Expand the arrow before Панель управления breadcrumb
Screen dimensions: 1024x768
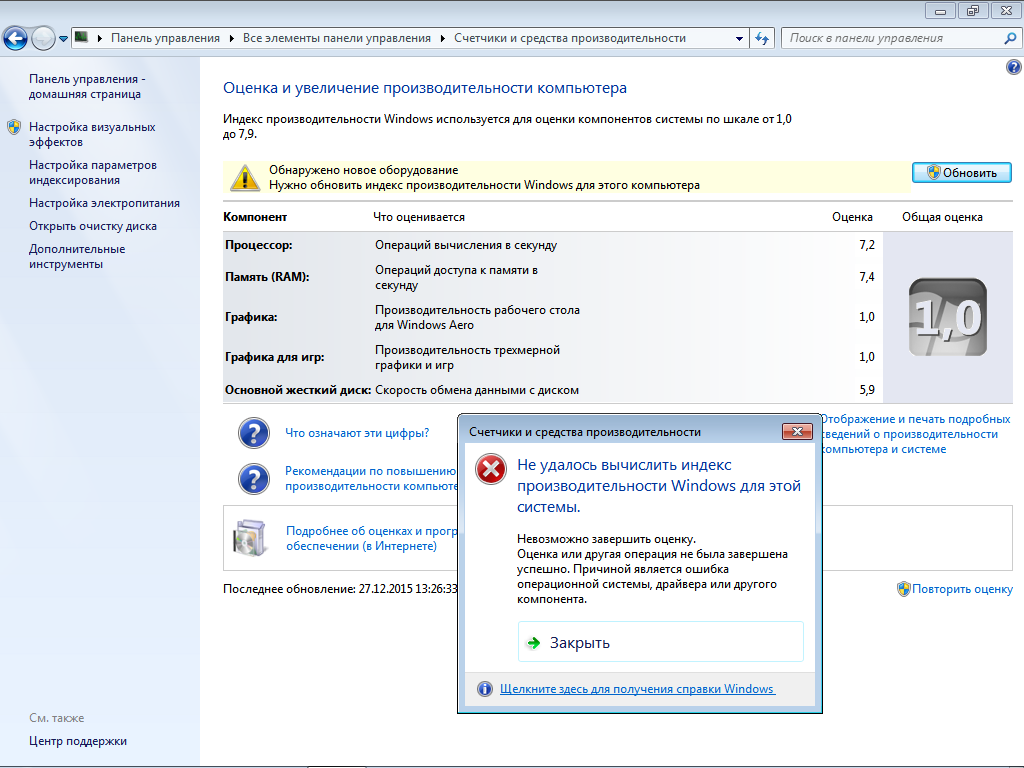click(99, 38)
